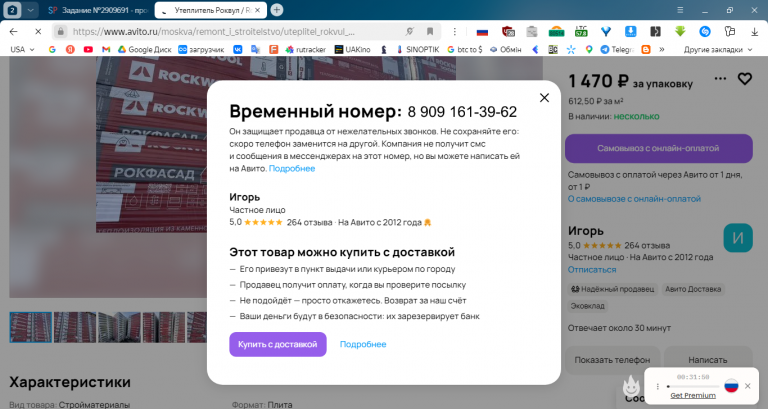
Task: Click 'Надёжный продавец' badge
Action: pos(612,289)
